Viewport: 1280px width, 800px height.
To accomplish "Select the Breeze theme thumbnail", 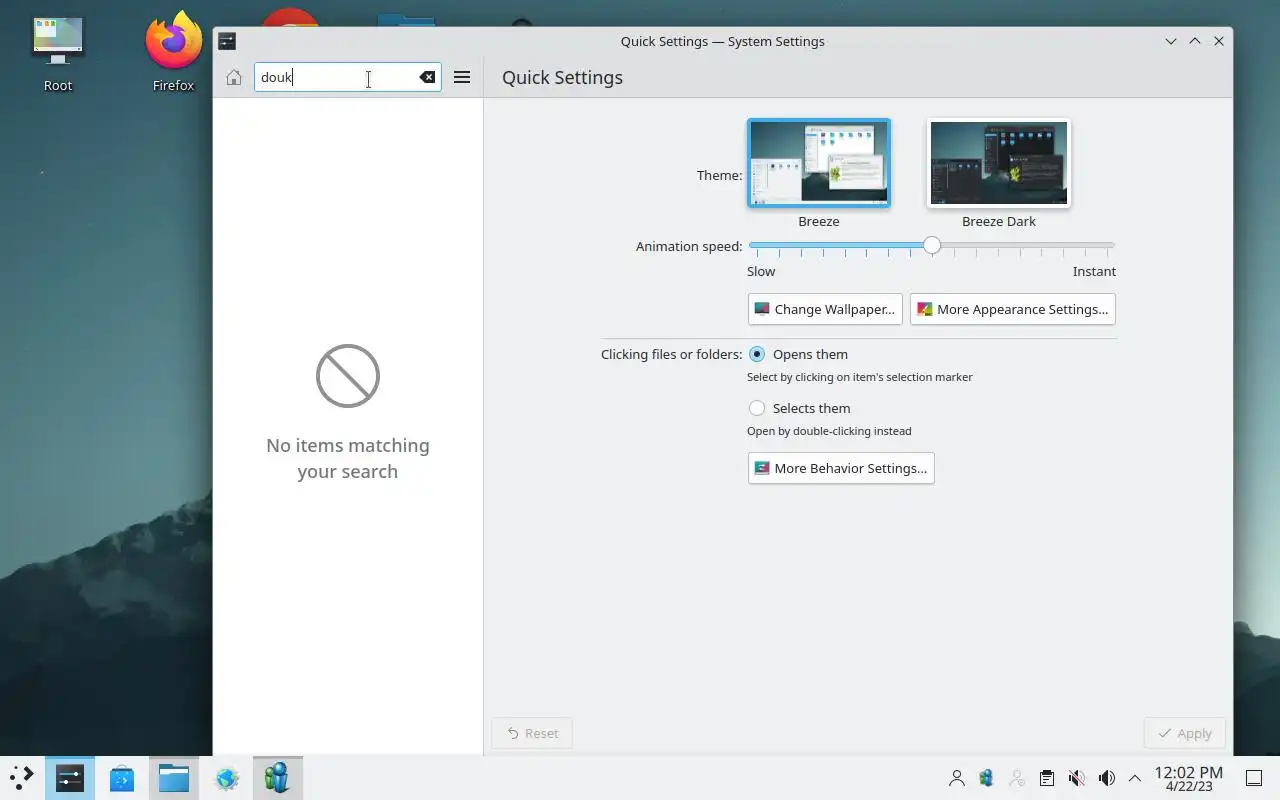I will (819, 163).
